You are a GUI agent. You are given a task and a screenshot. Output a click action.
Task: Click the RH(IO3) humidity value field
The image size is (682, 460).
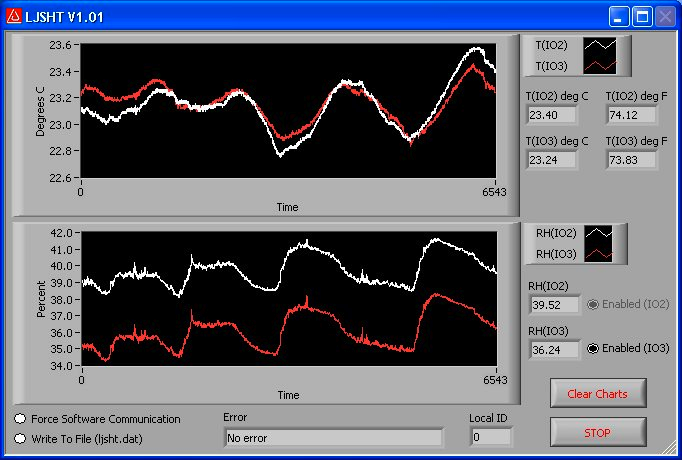tap(553, 350)
